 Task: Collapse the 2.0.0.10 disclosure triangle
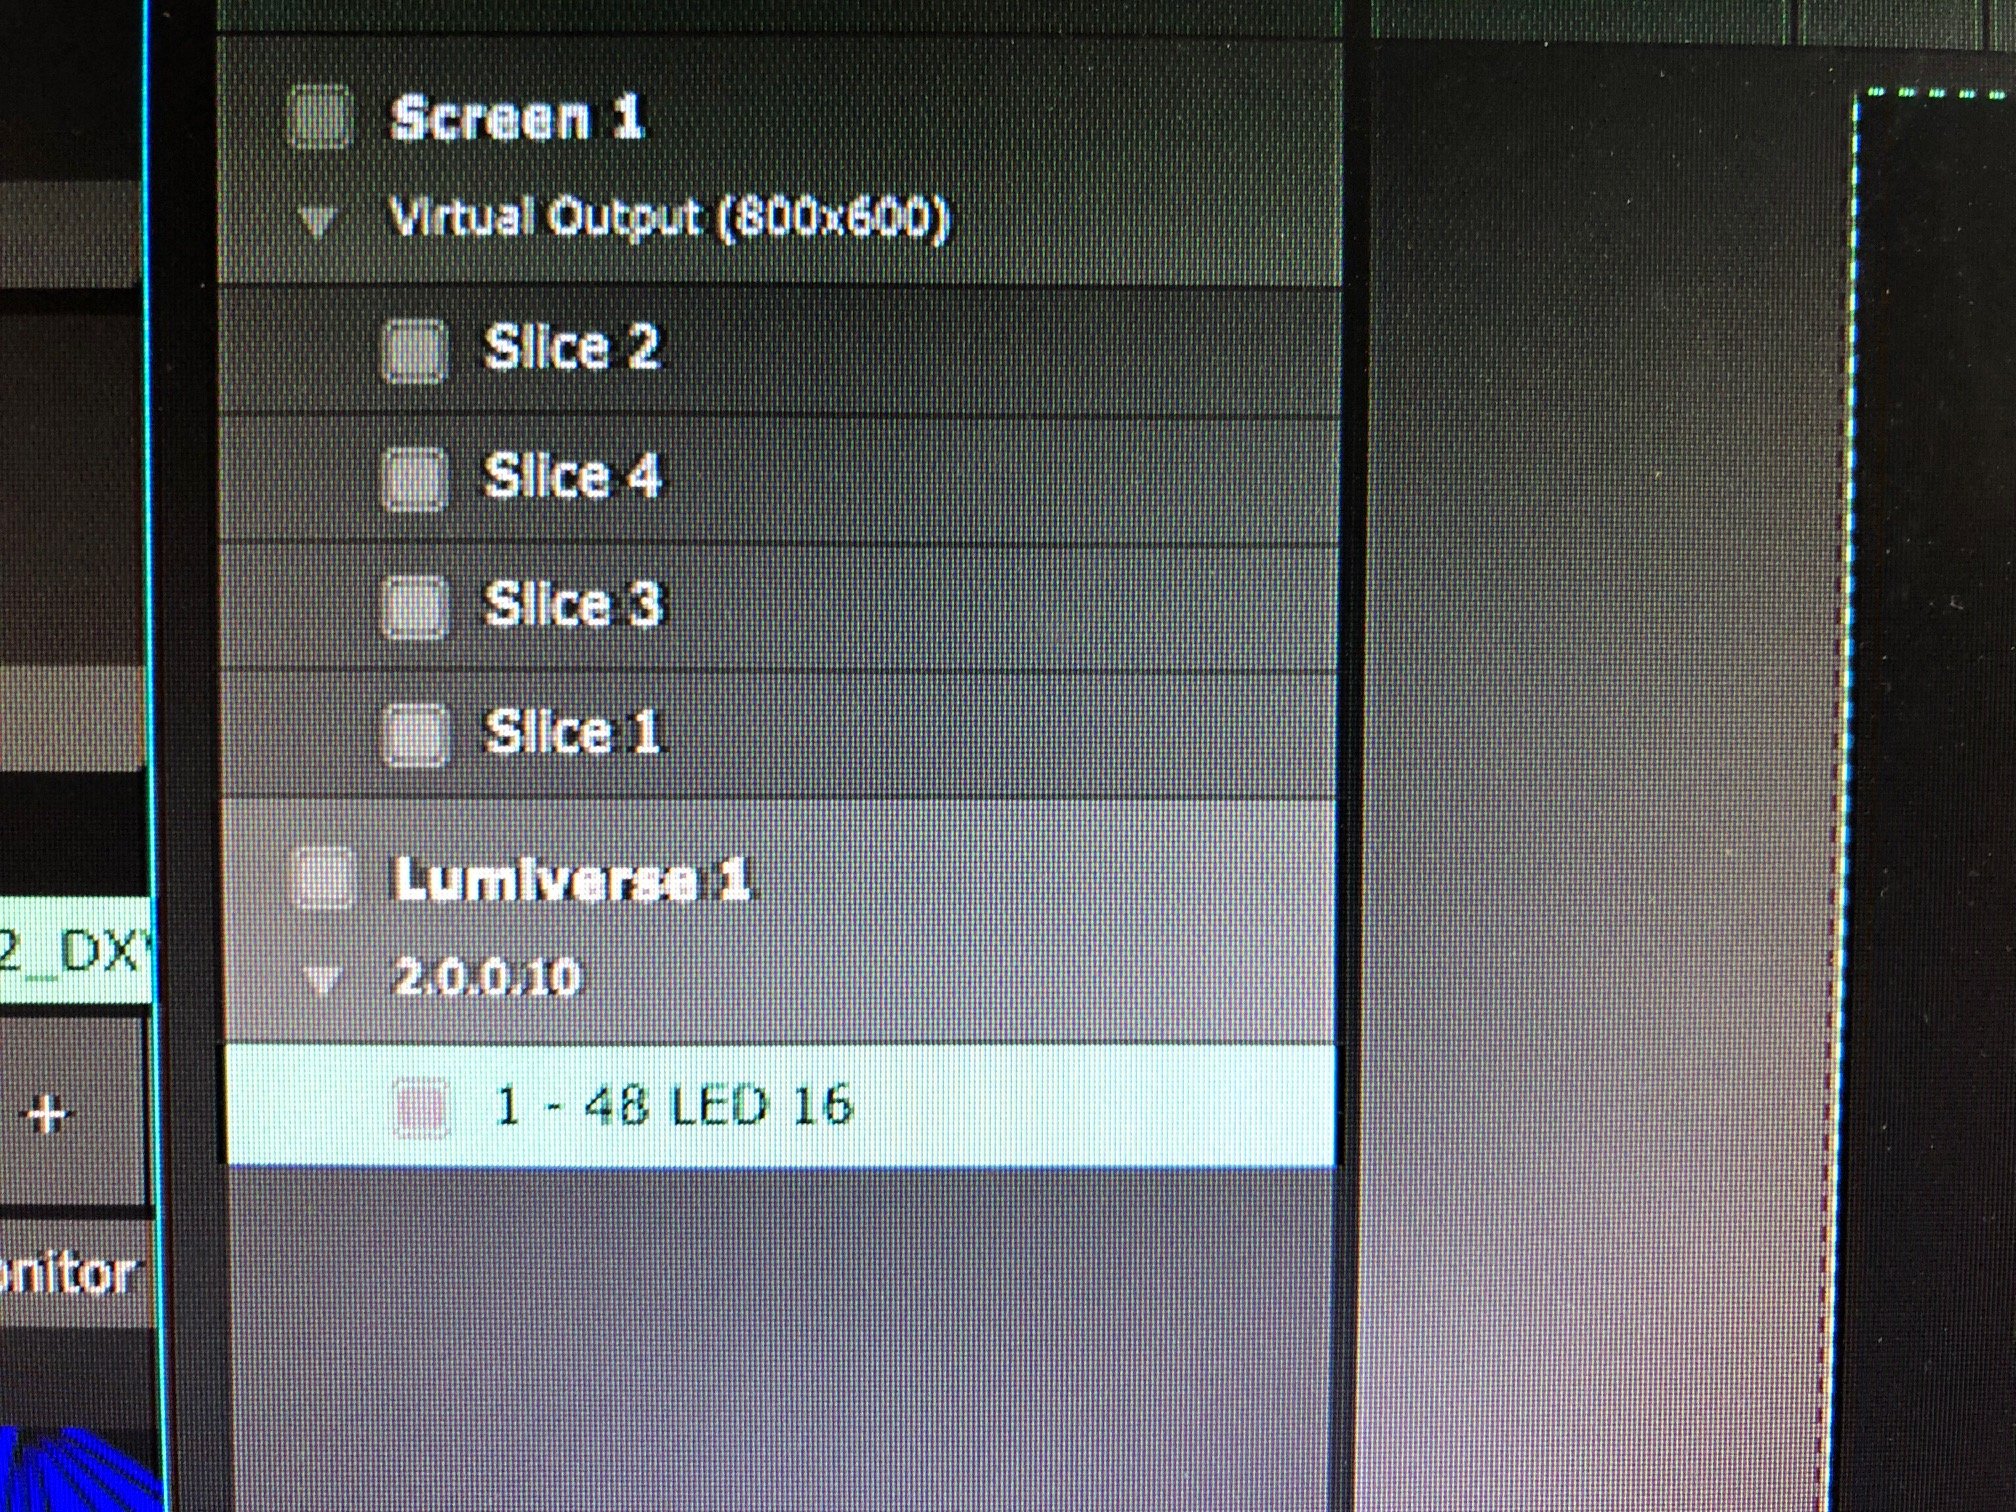click(x=322, y=980)
